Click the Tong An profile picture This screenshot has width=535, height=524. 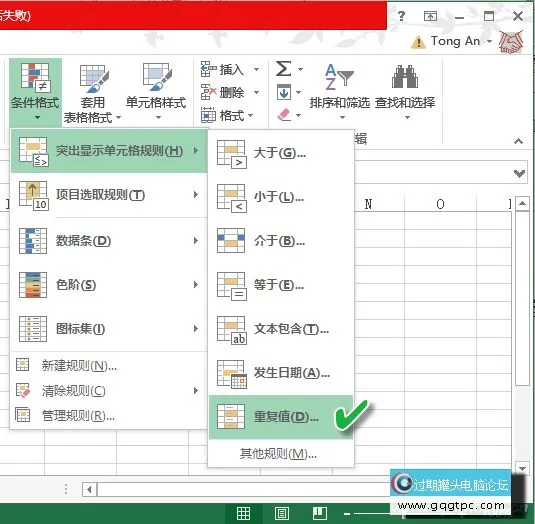pyautogui.click(x=511, y=42)
